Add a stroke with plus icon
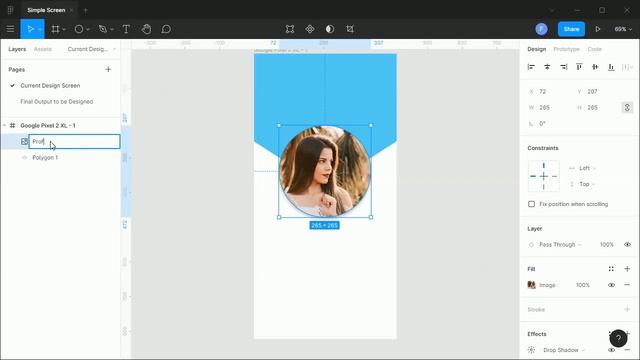This screenshot has height=360, width=640. (x=627, y=309)
